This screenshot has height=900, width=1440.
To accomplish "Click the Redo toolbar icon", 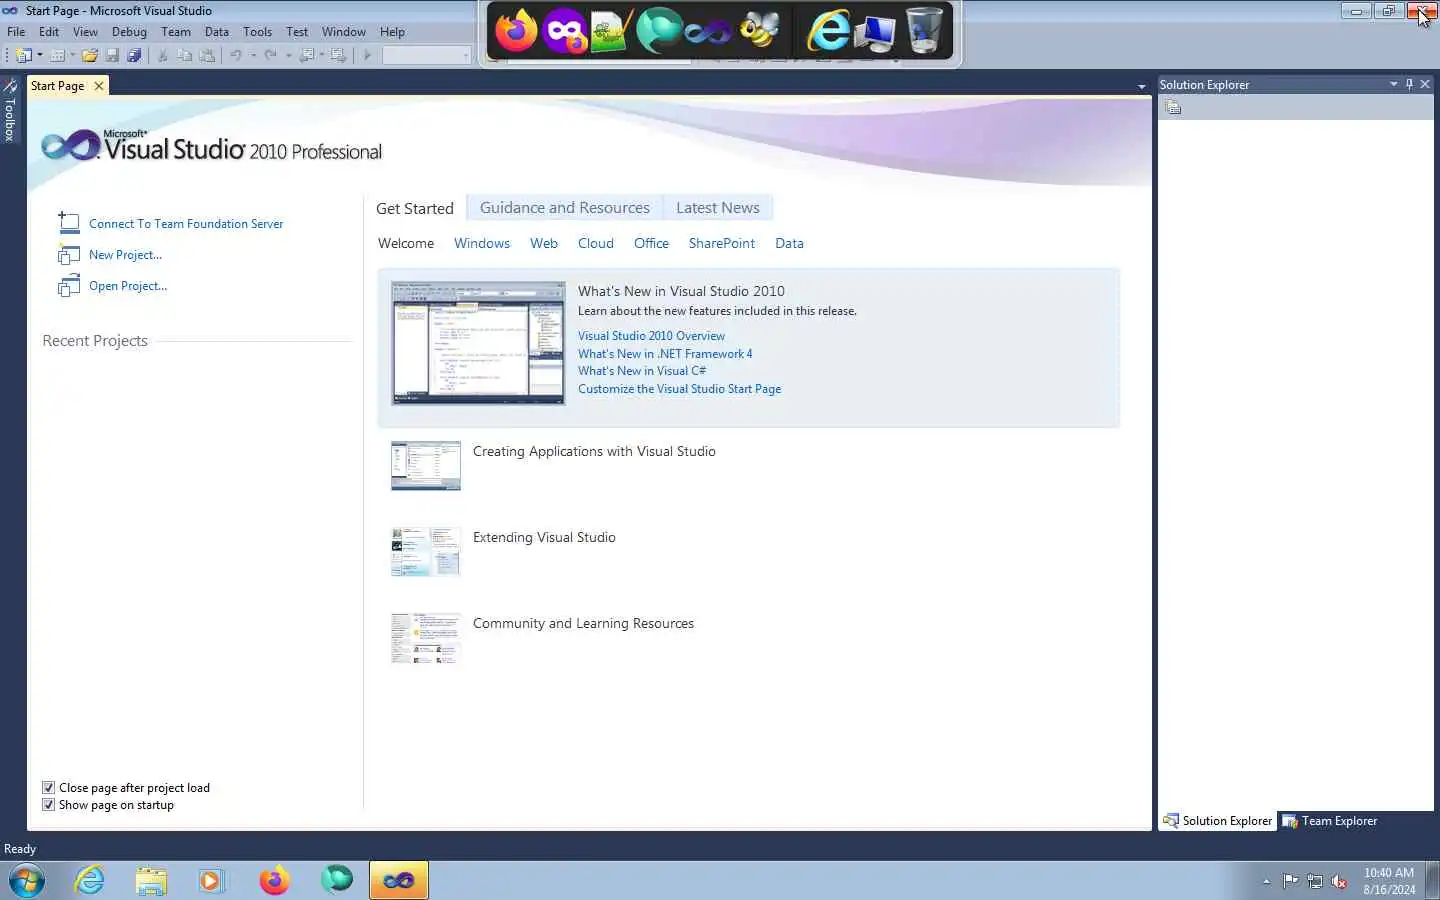I will pos(270,56).
